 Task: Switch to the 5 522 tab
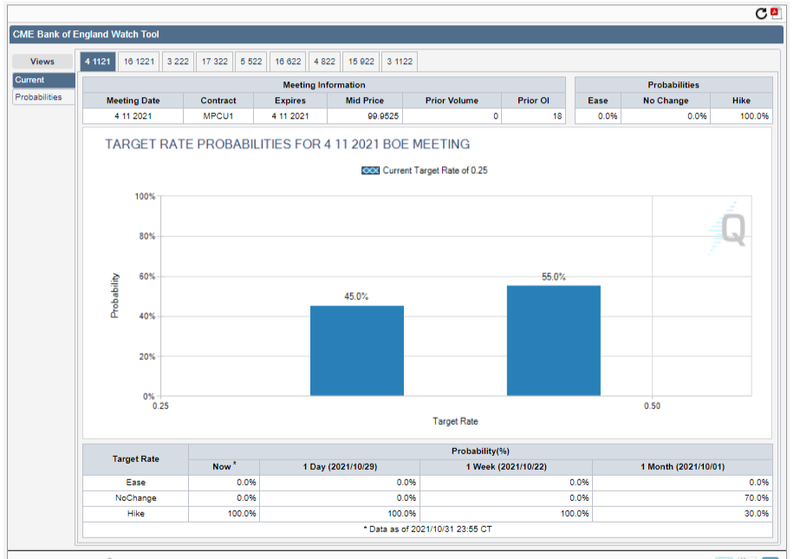[x=251, y=62]
